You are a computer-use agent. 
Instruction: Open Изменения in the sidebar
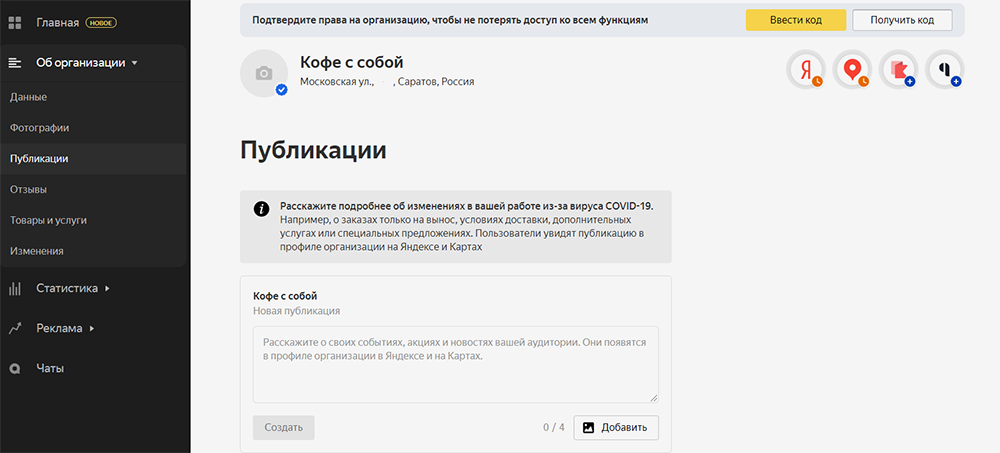coord(94,251)
